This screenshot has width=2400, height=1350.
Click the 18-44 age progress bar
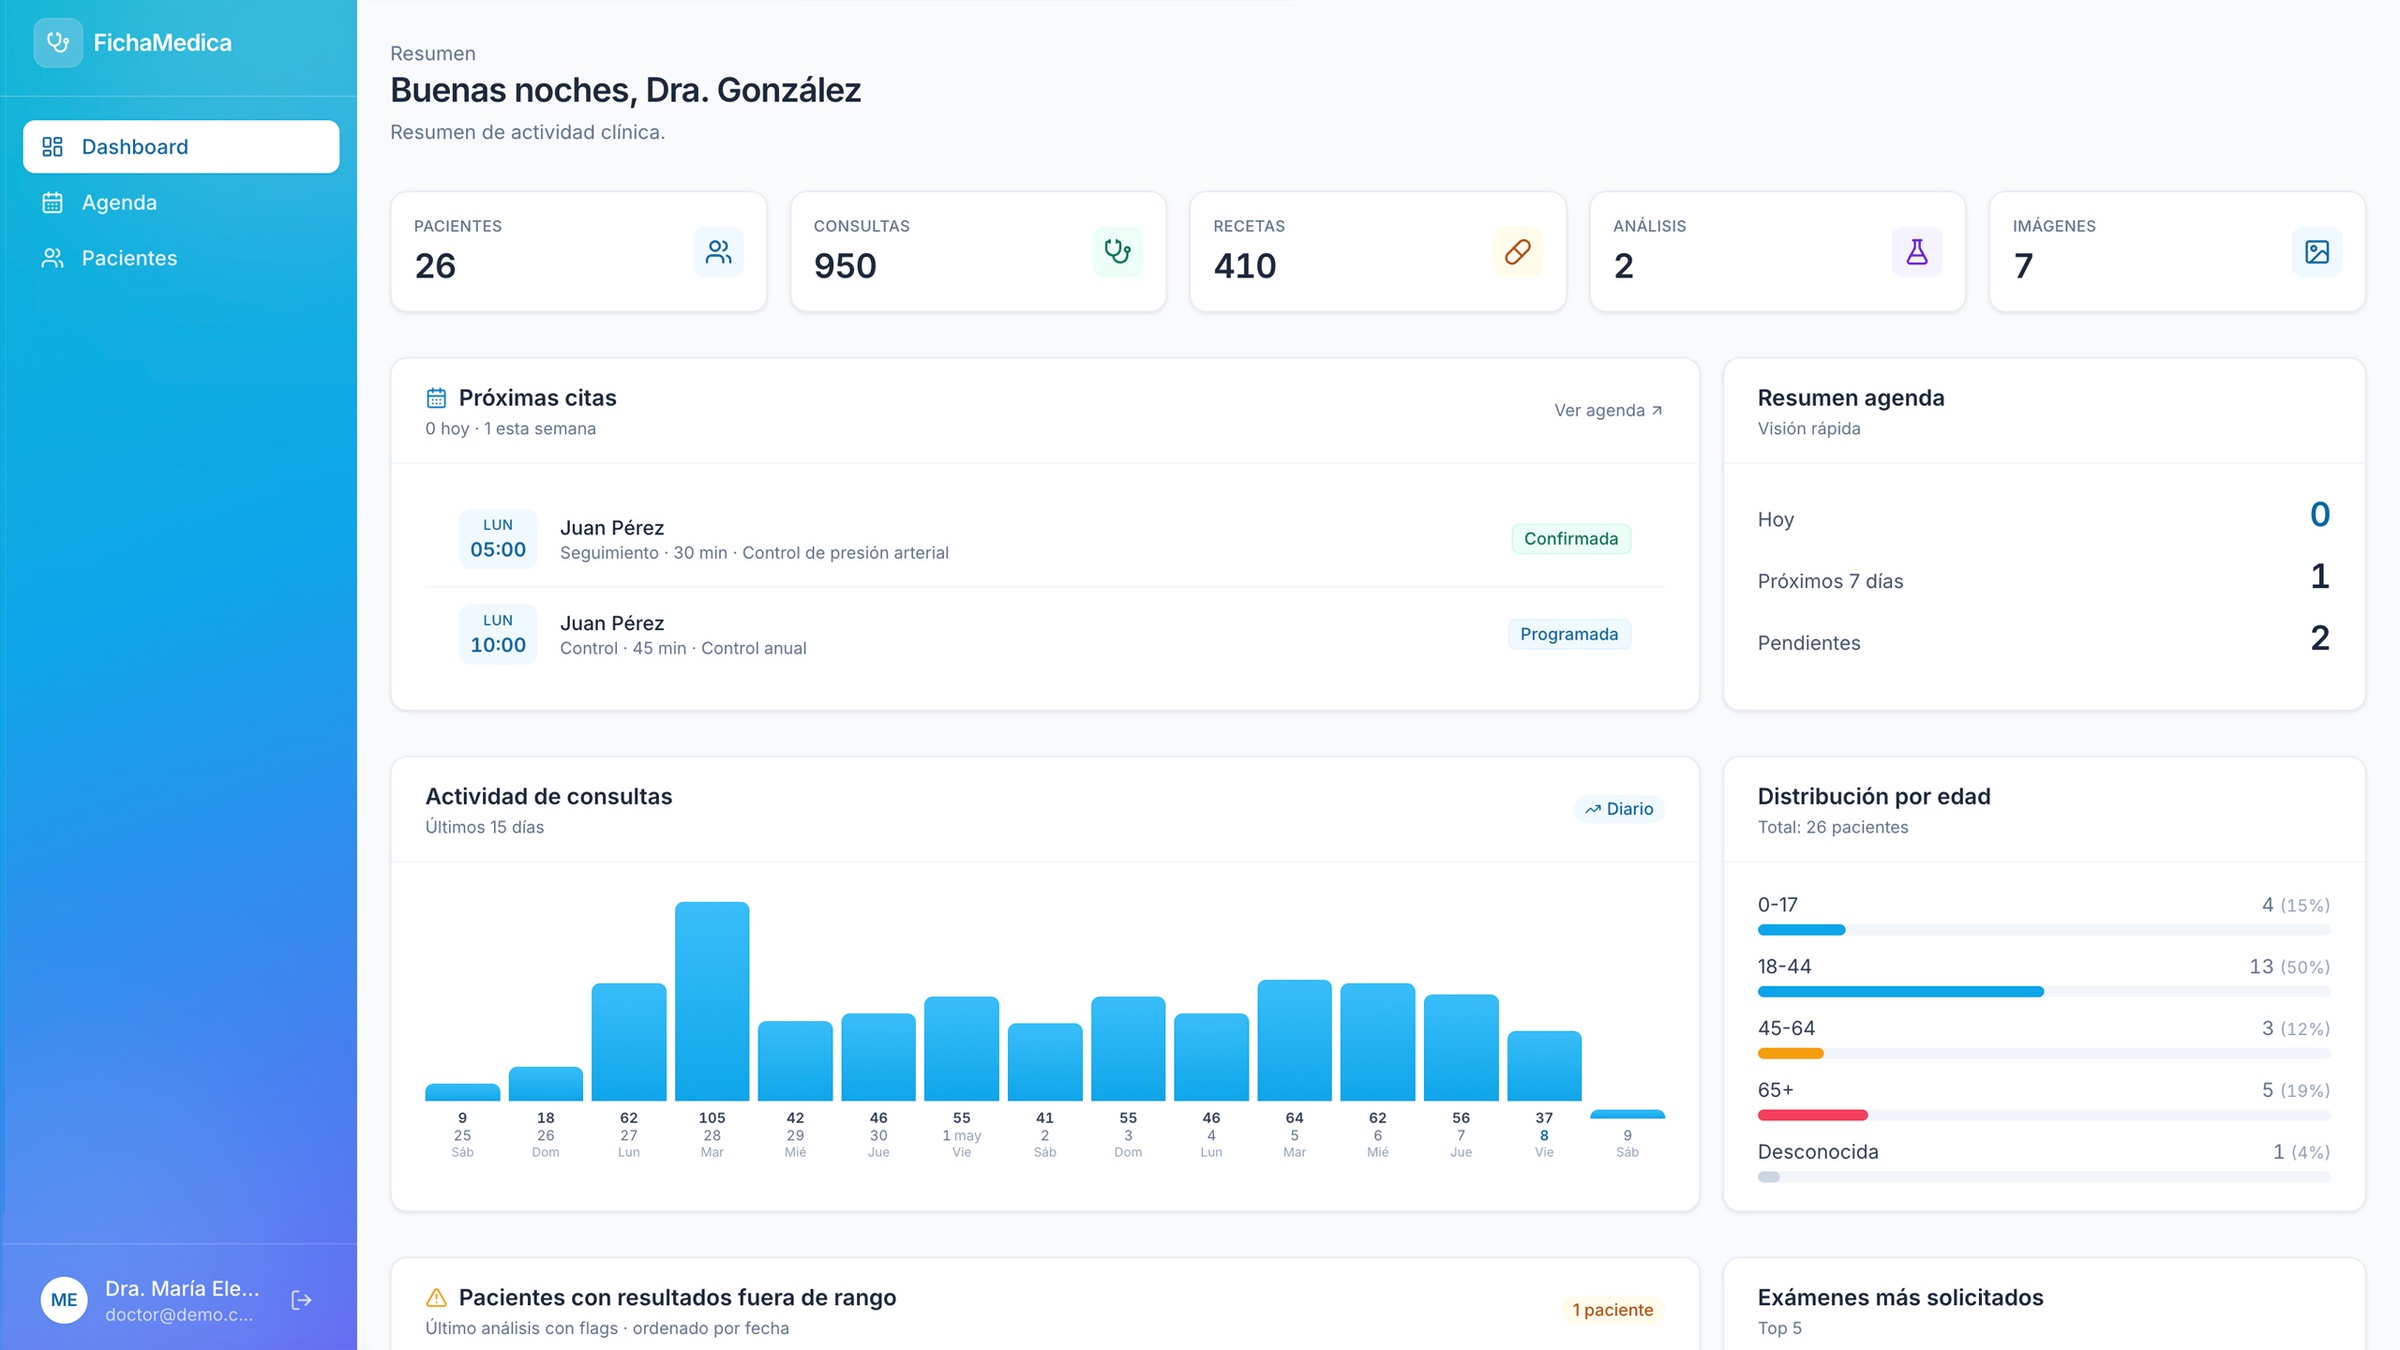(2044, 992)
